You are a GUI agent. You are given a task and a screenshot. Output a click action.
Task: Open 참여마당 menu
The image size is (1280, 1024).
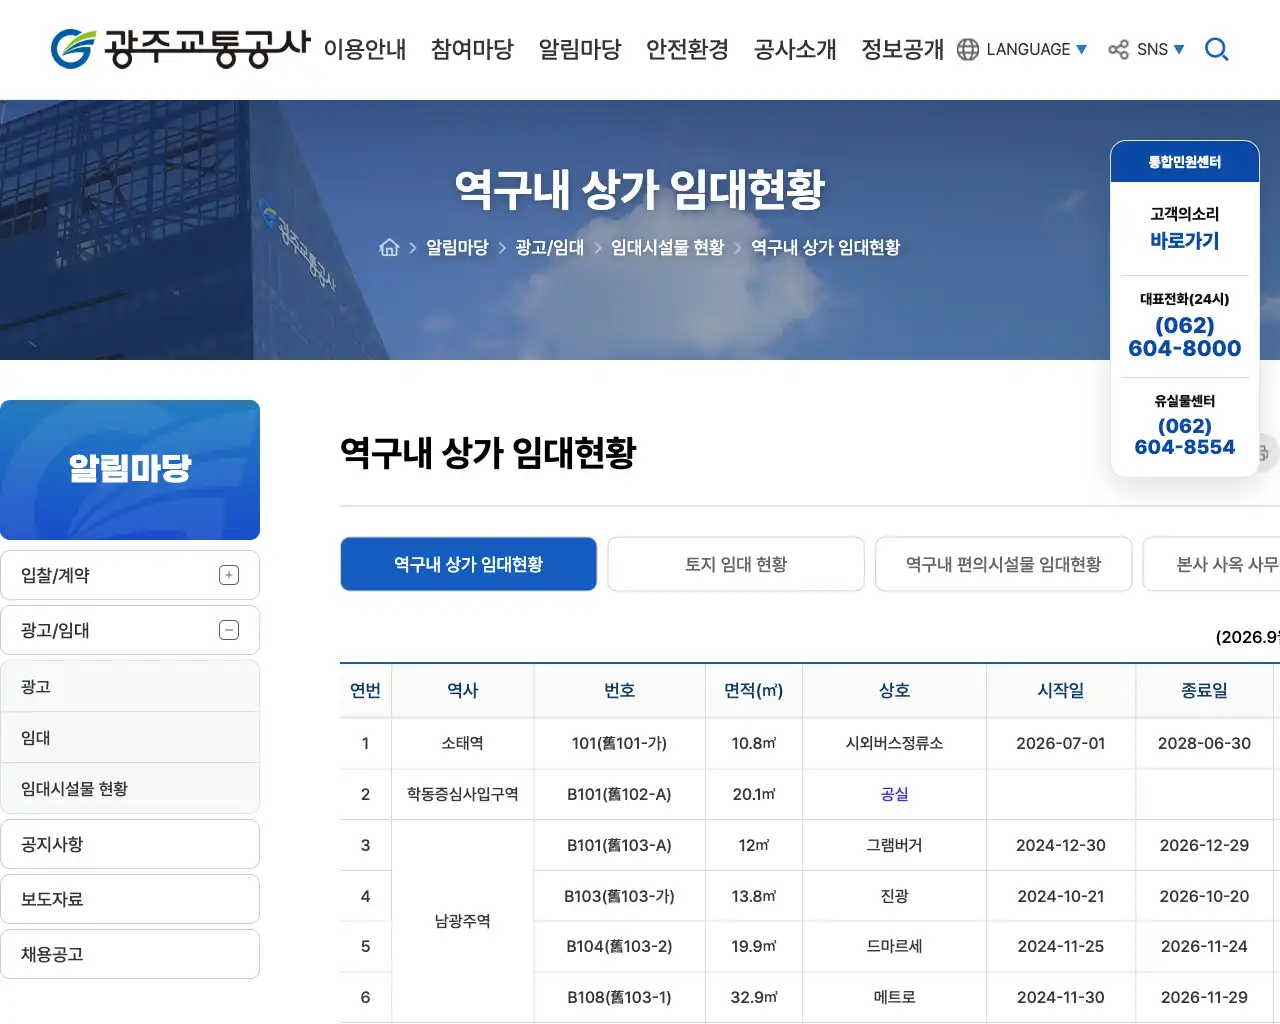pos(472,49)
